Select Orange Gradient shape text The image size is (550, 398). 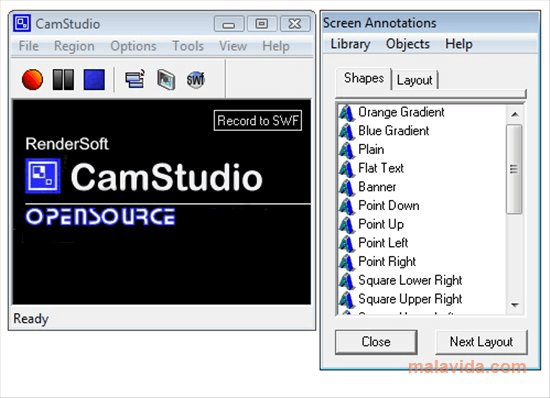pyautogui.click(x=401, y=112)
